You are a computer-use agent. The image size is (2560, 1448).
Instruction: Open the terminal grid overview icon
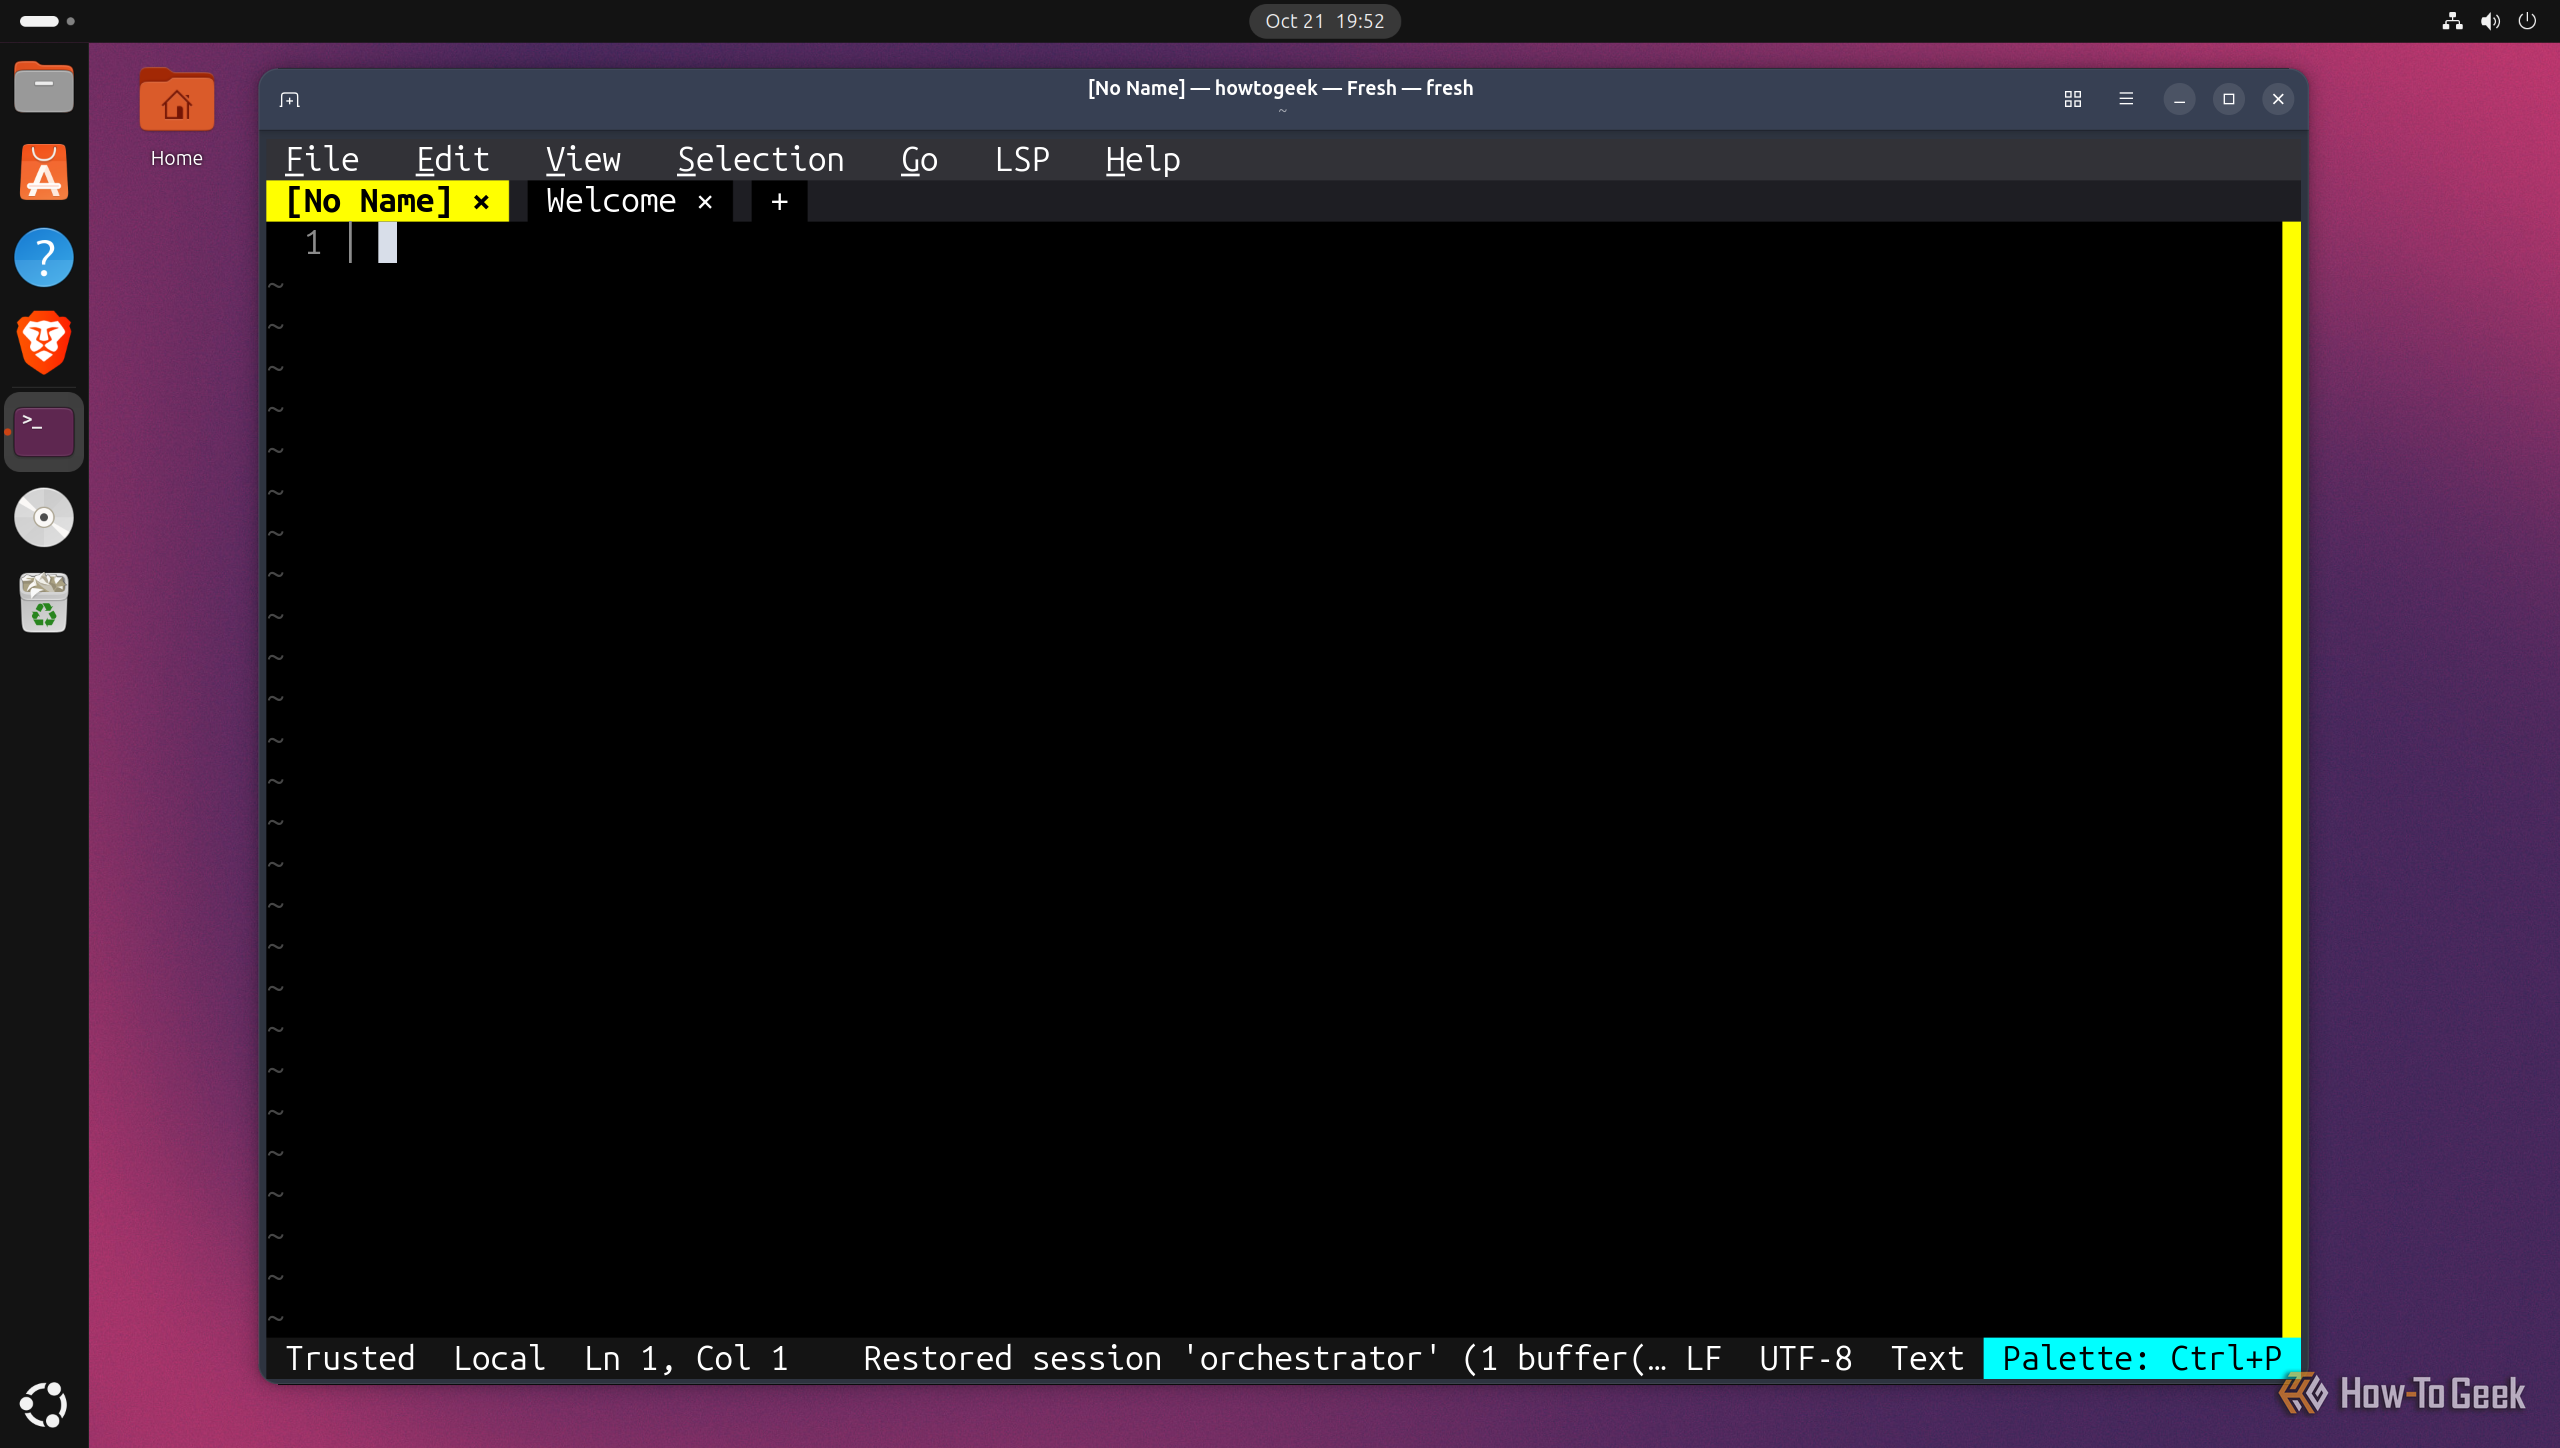click(2073, 99)
